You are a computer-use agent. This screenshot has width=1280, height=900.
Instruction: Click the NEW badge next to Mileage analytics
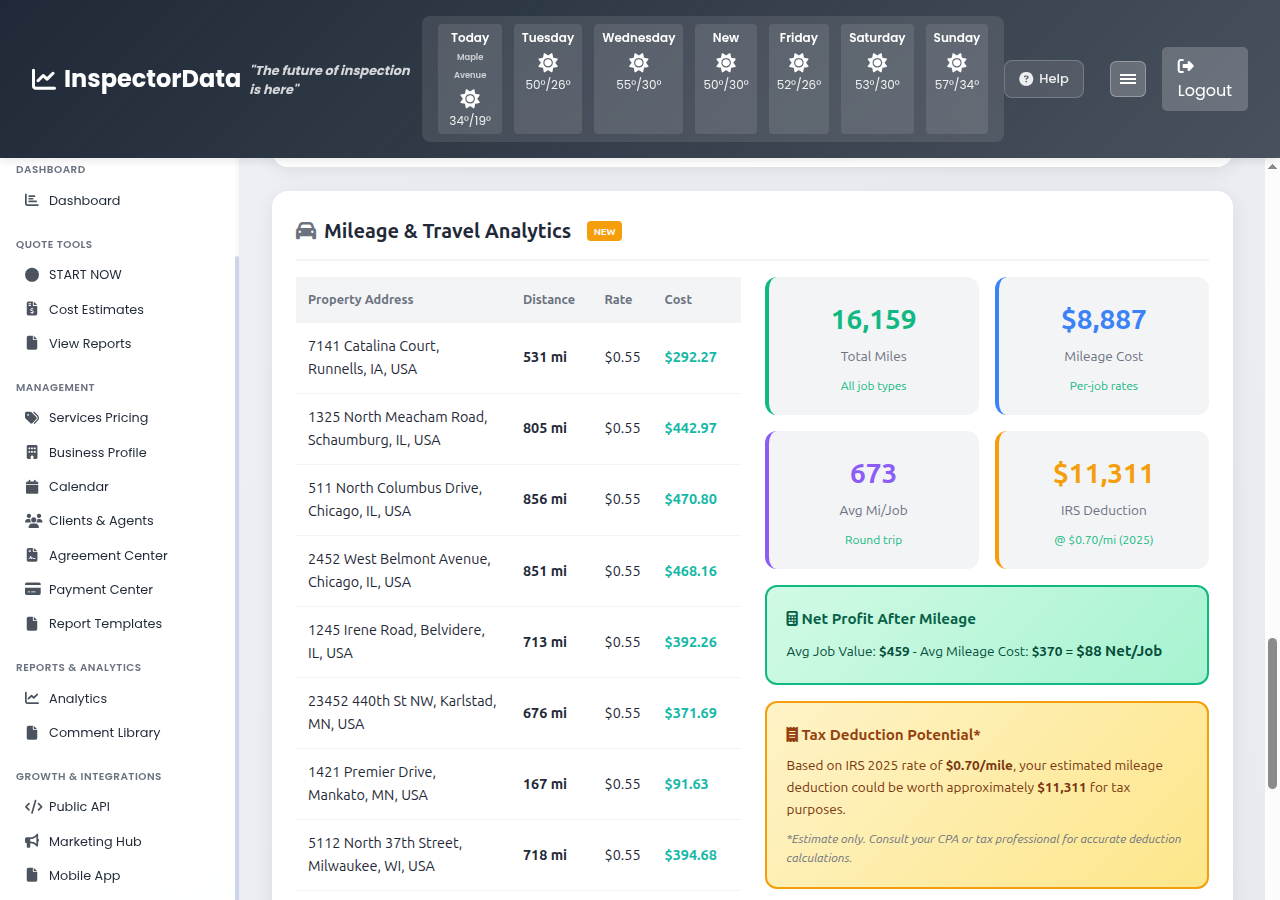tap(604, 230)
